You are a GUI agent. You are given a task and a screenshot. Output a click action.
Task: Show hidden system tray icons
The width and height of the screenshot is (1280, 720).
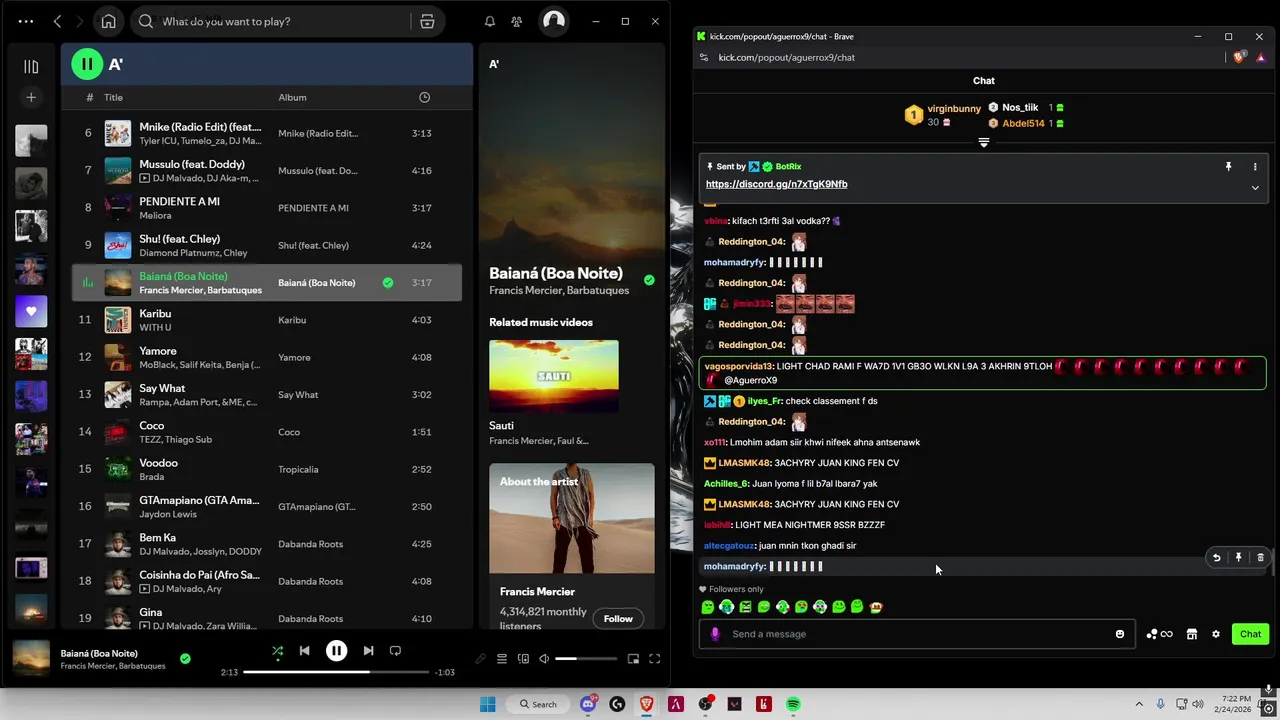pyautogui.click(x=1139, y=704)
